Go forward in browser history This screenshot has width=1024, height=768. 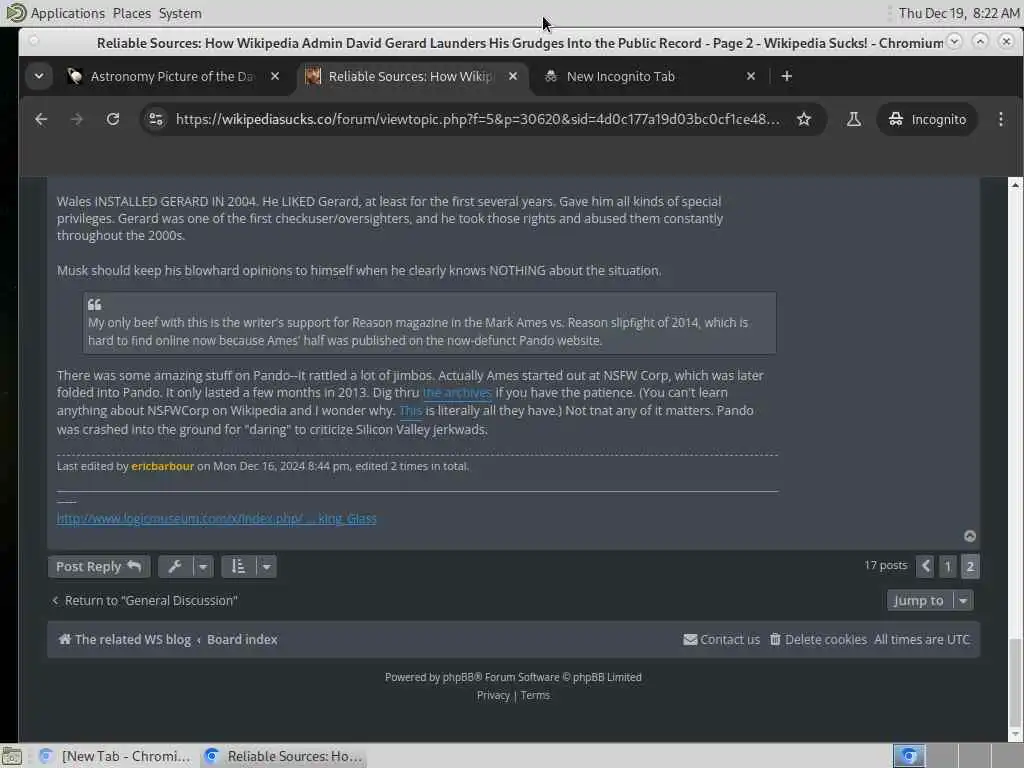pos(77,119)
